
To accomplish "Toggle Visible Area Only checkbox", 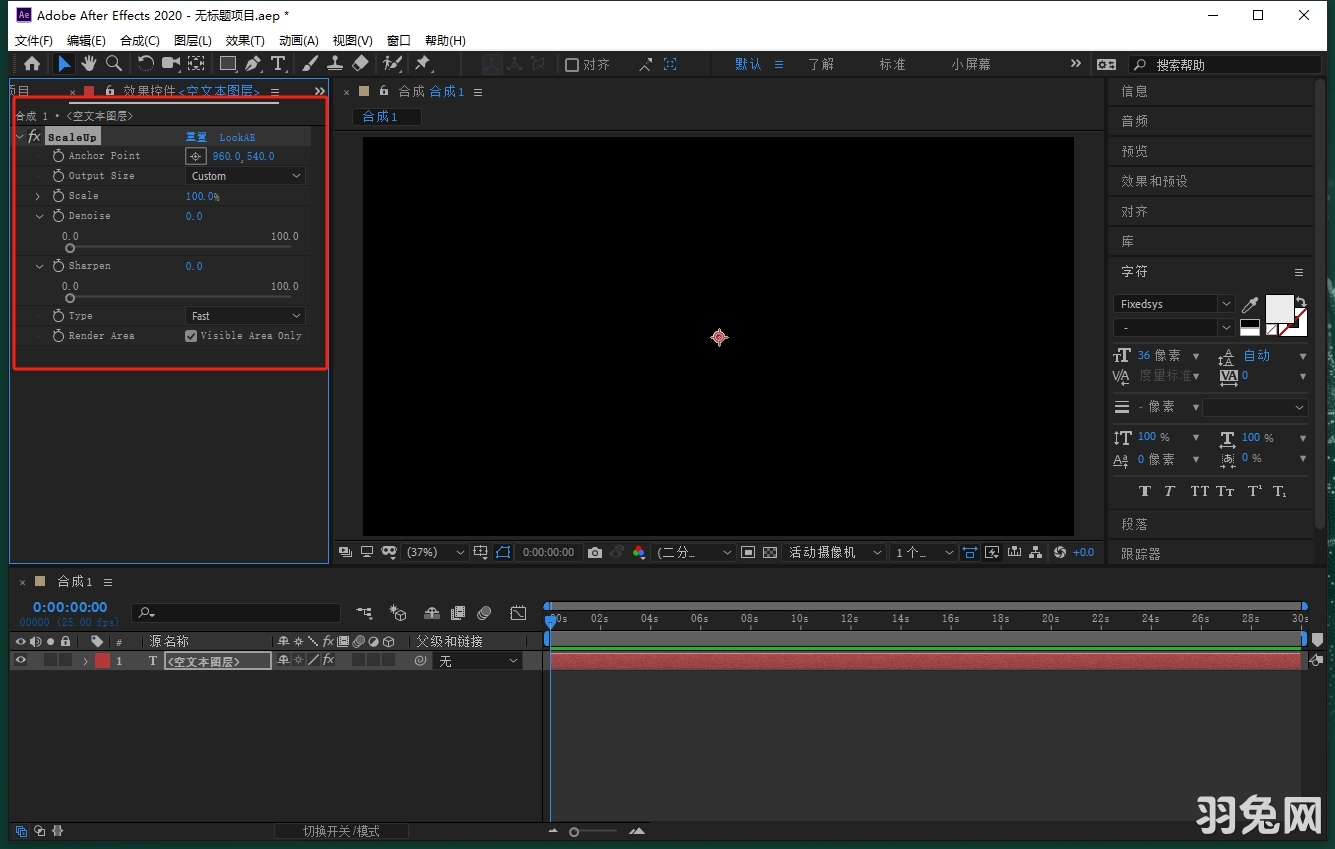I will tap(191, 336).
